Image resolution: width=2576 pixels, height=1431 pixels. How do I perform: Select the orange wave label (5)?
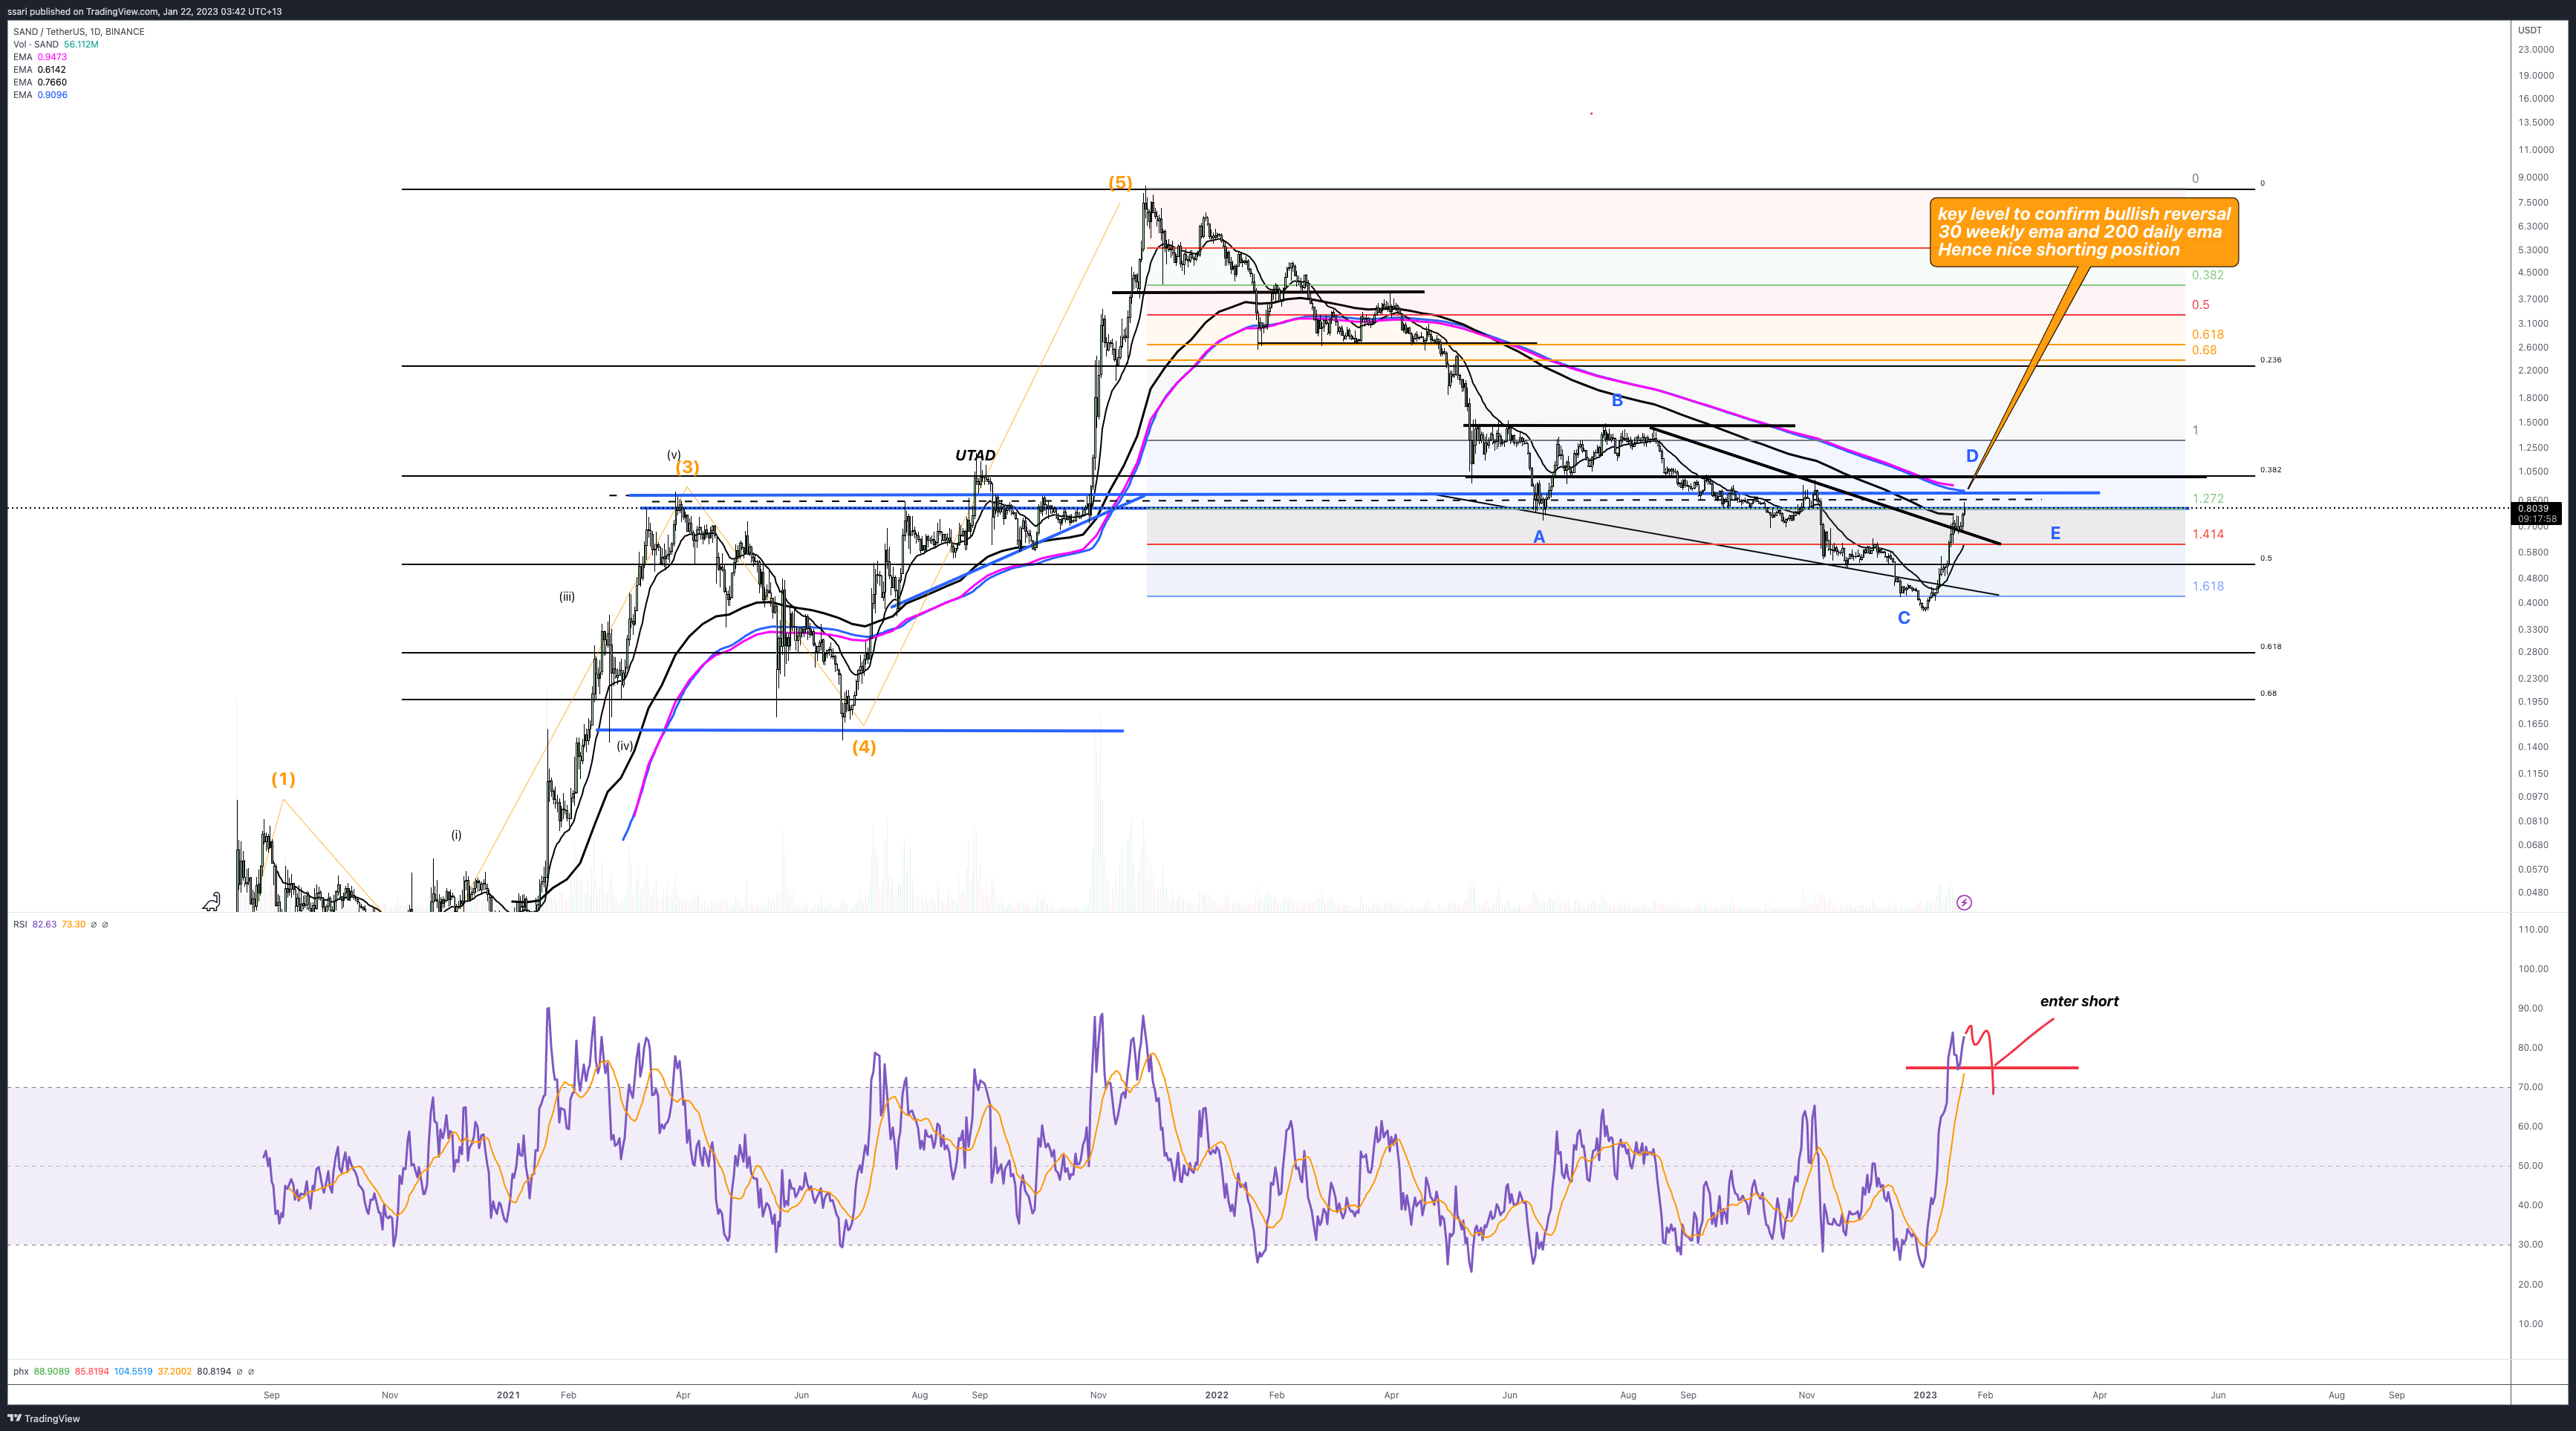1120,182
